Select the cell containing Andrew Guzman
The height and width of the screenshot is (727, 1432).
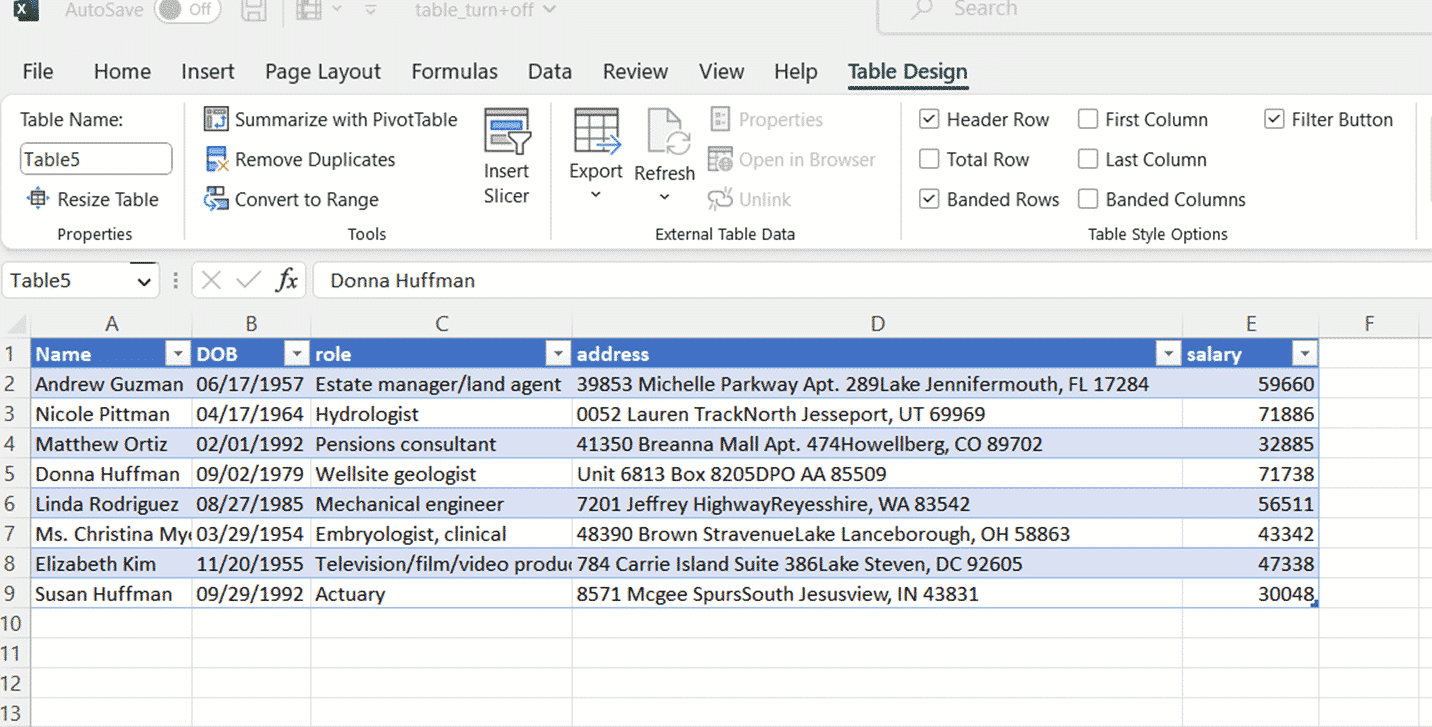(x=112, y=384)
